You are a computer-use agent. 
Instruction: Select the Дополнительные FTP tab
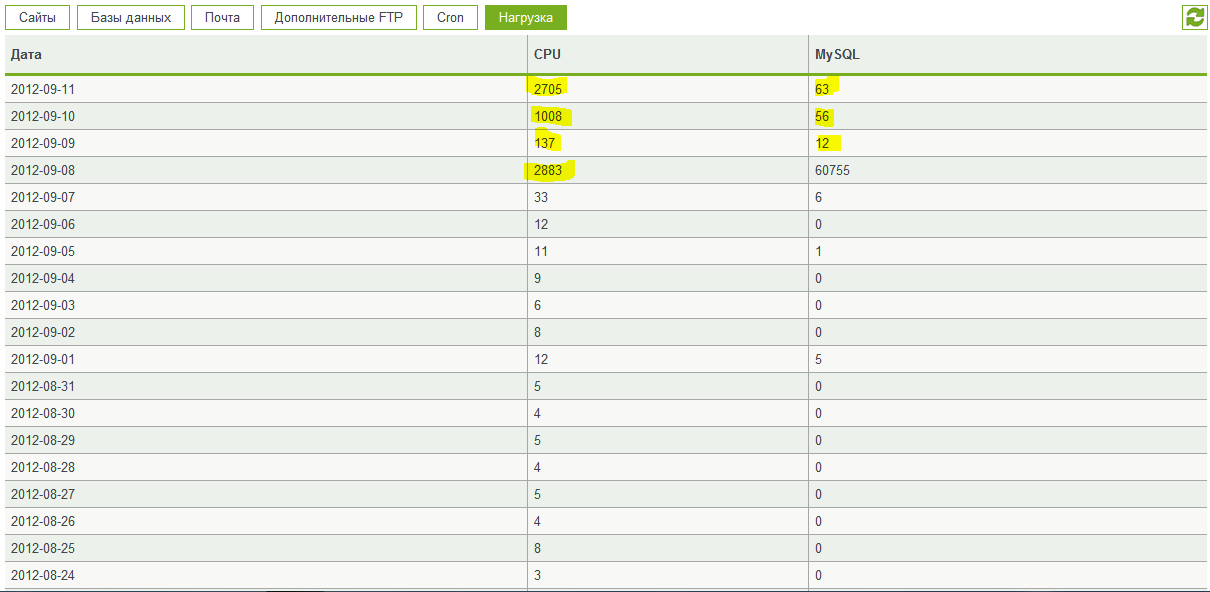pyautogui.click(x=338, y=18)
